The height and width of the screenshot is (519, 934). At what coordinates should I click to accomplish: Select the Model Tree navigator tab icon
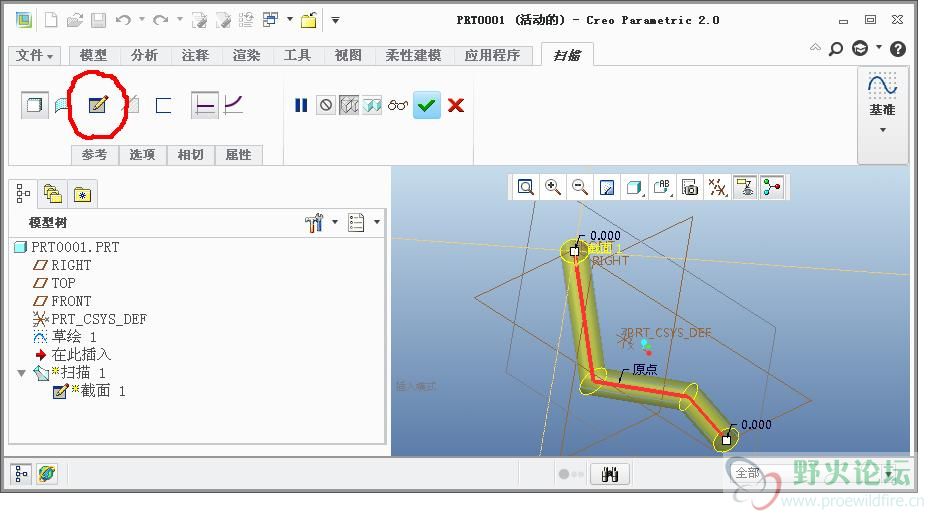(x=23, y=194)
